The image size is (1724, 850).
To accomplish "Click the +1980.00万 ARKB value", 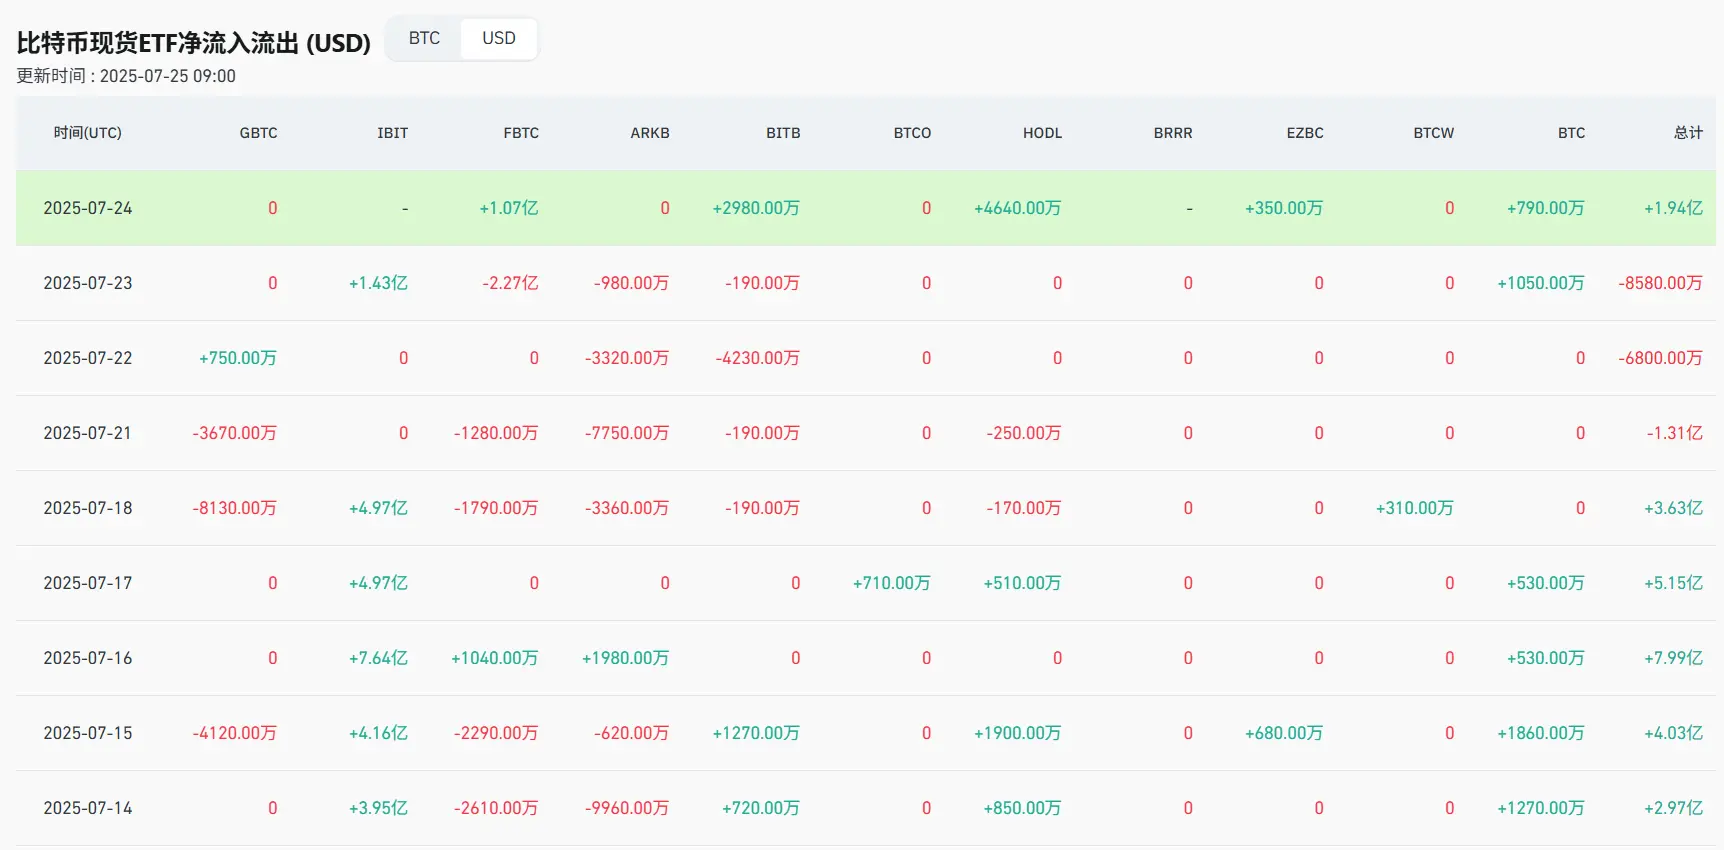I will [x=626, y=658].
